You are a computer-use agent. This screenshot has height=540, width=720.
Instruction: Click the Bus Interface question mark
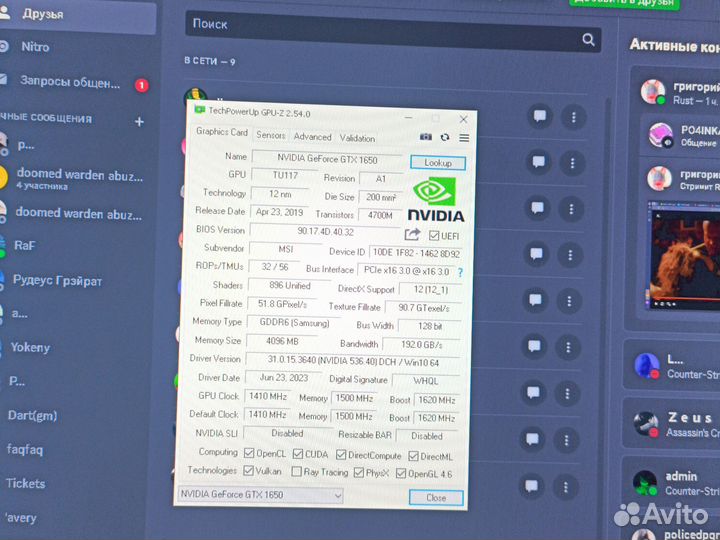(460, 272)
